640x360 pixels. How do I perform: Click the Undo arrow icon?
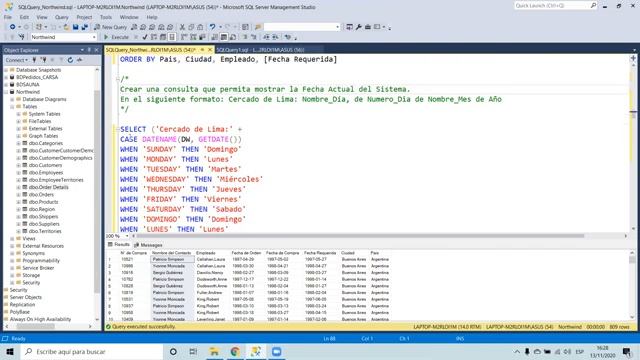[x=212, y=27]
